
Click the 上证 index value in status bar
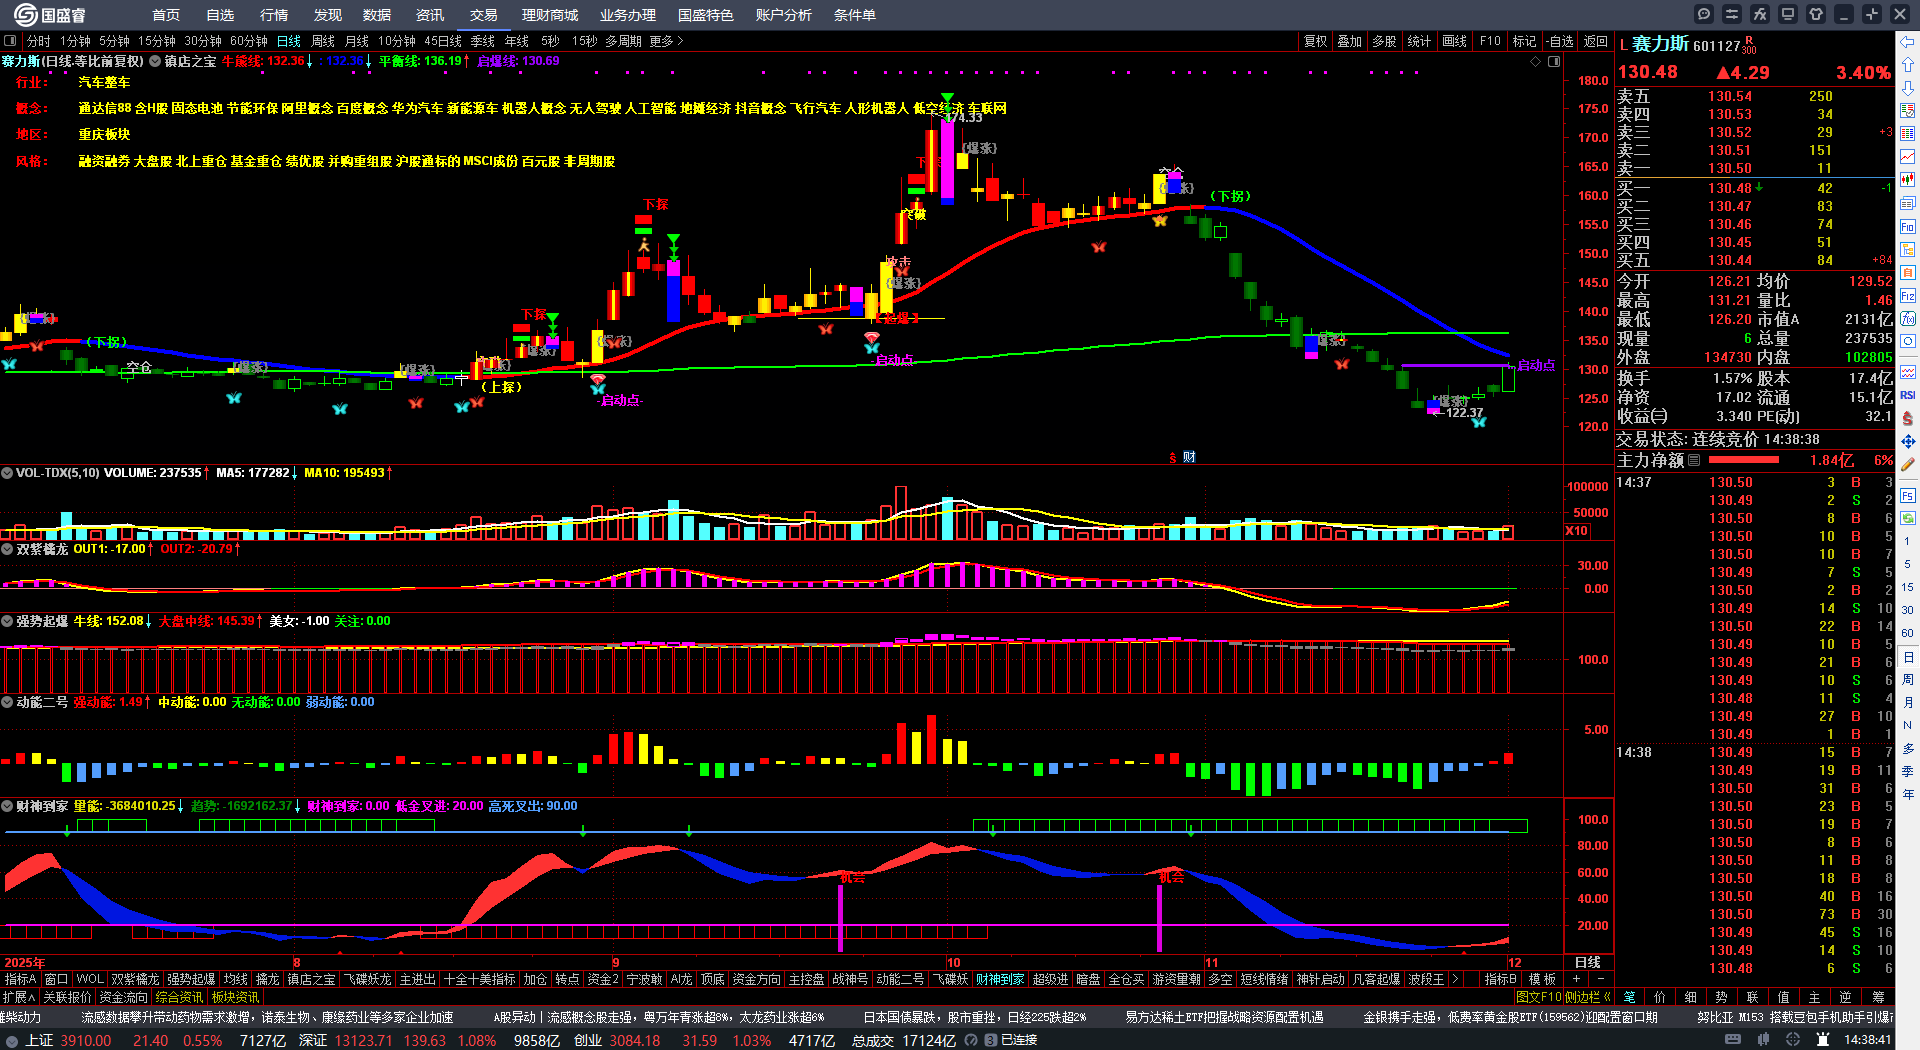tap(85, 1040)
